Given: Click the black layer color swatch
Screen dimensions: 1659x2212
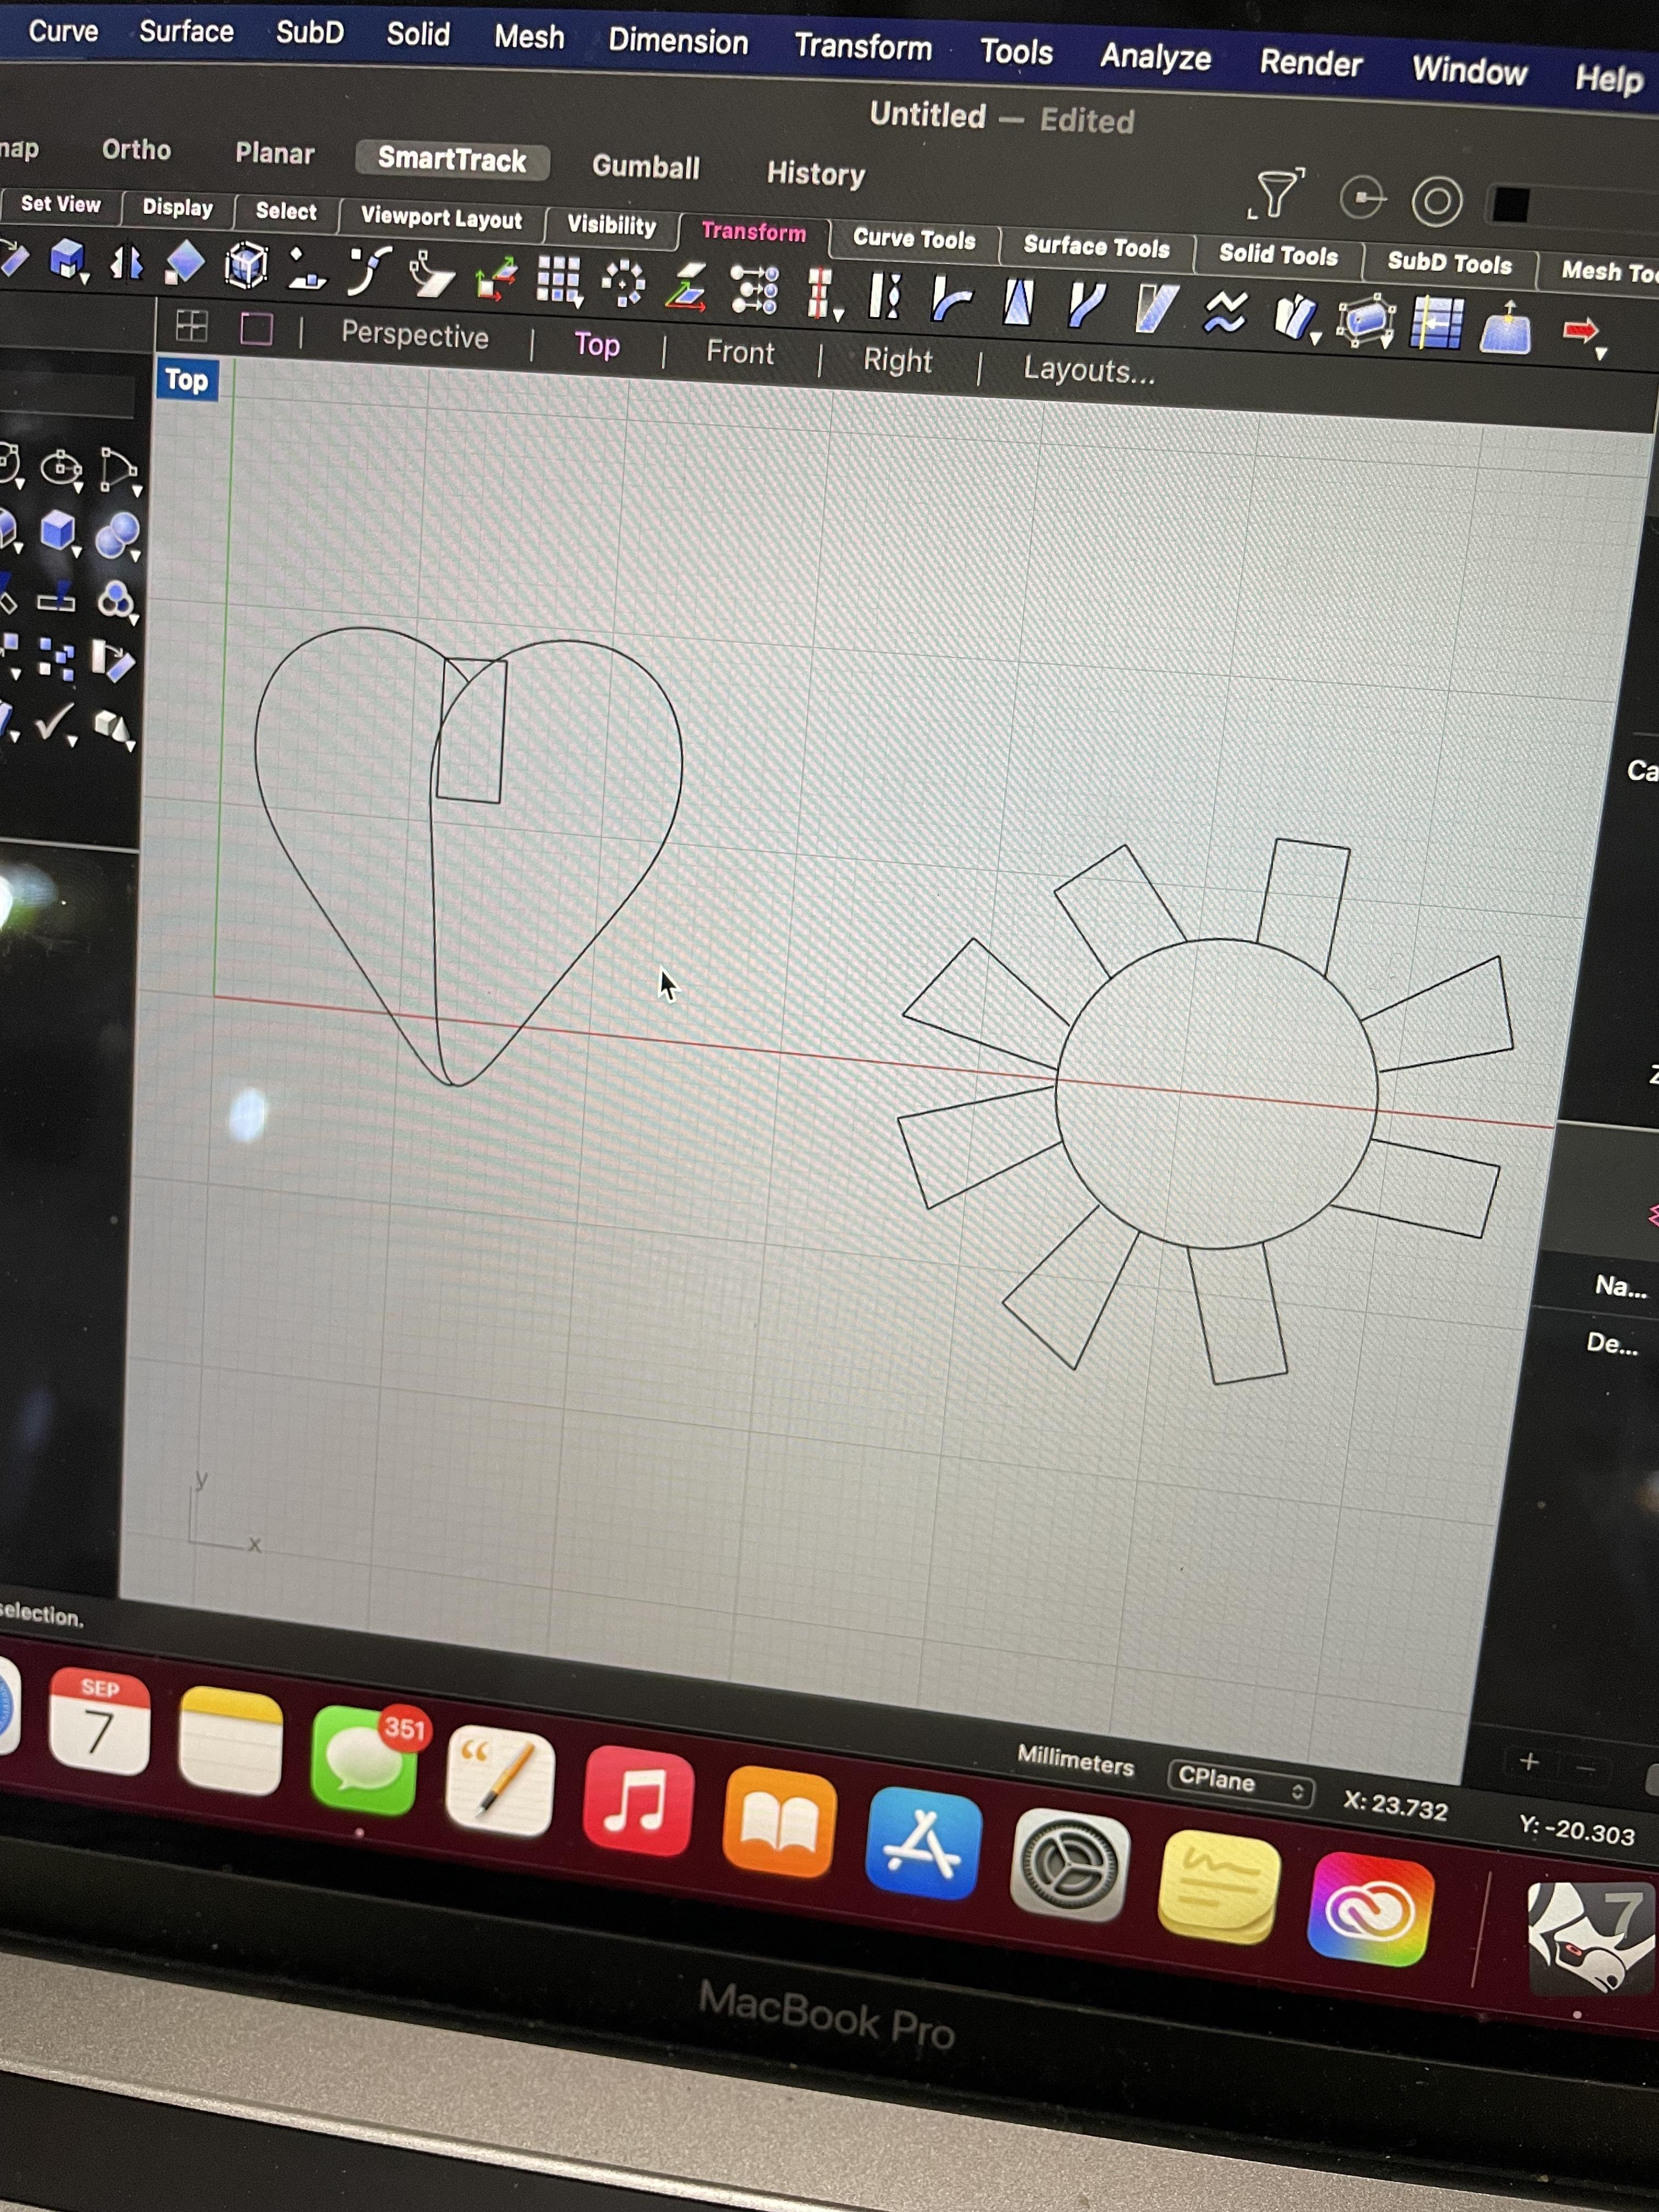Looking at the screenshot, I should (x=1510, y=205).
